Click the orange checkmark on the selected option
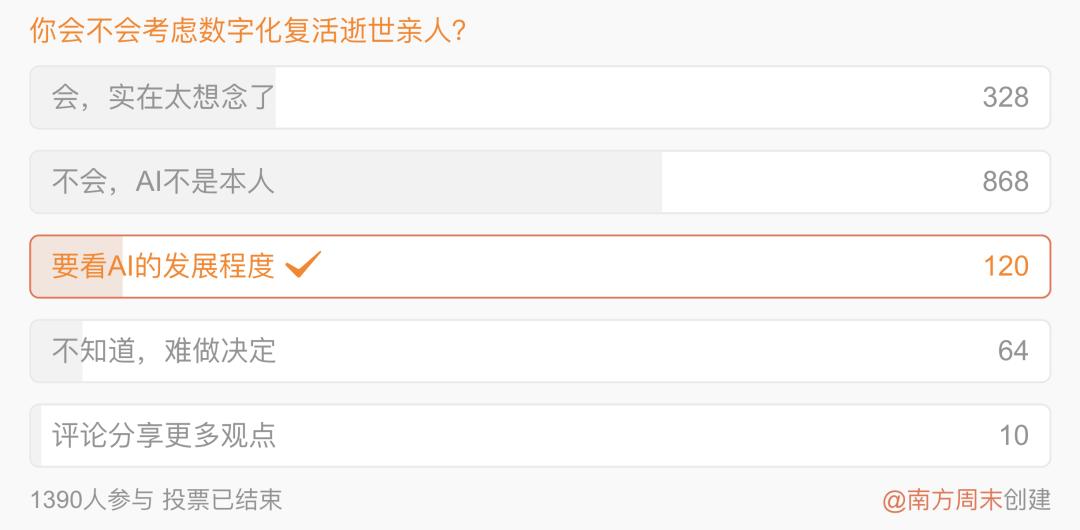 303,265
